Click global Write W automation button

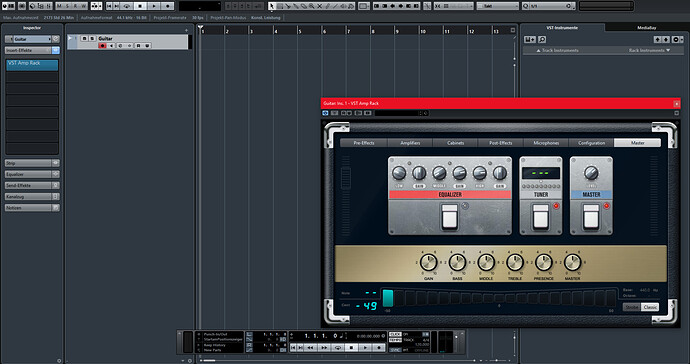83,6
